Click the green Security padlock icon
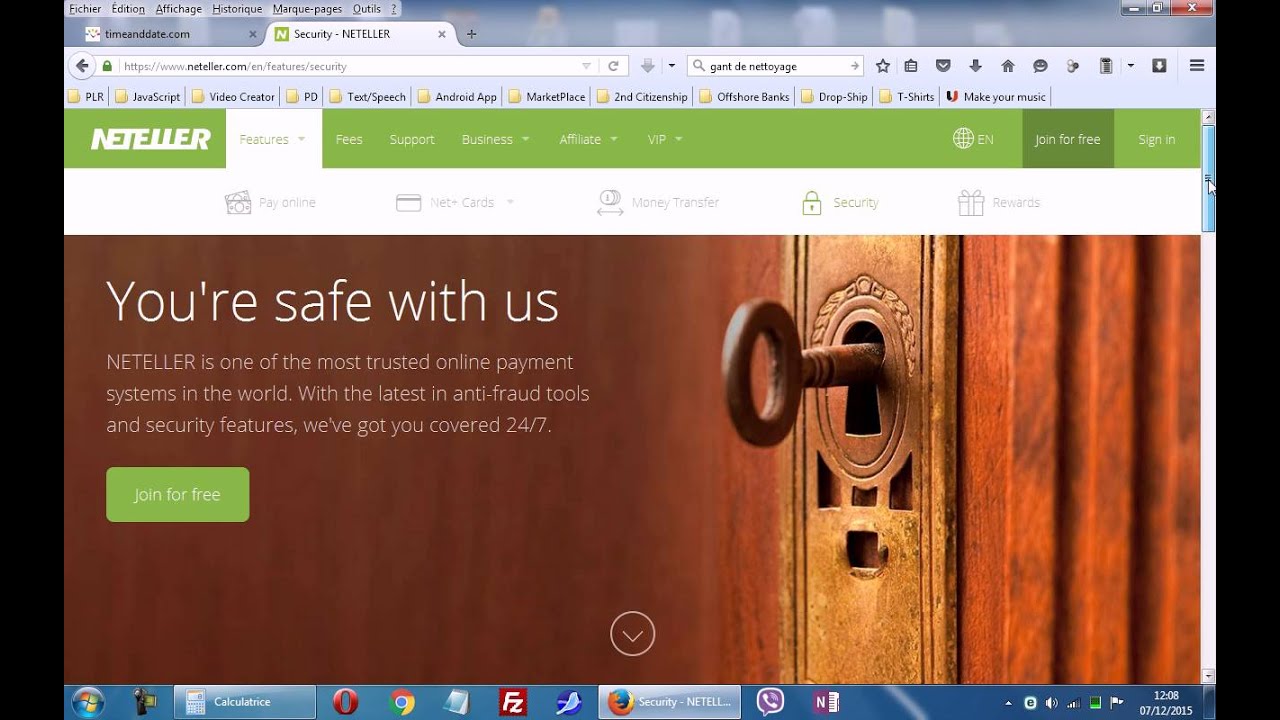 pos(811,202)
